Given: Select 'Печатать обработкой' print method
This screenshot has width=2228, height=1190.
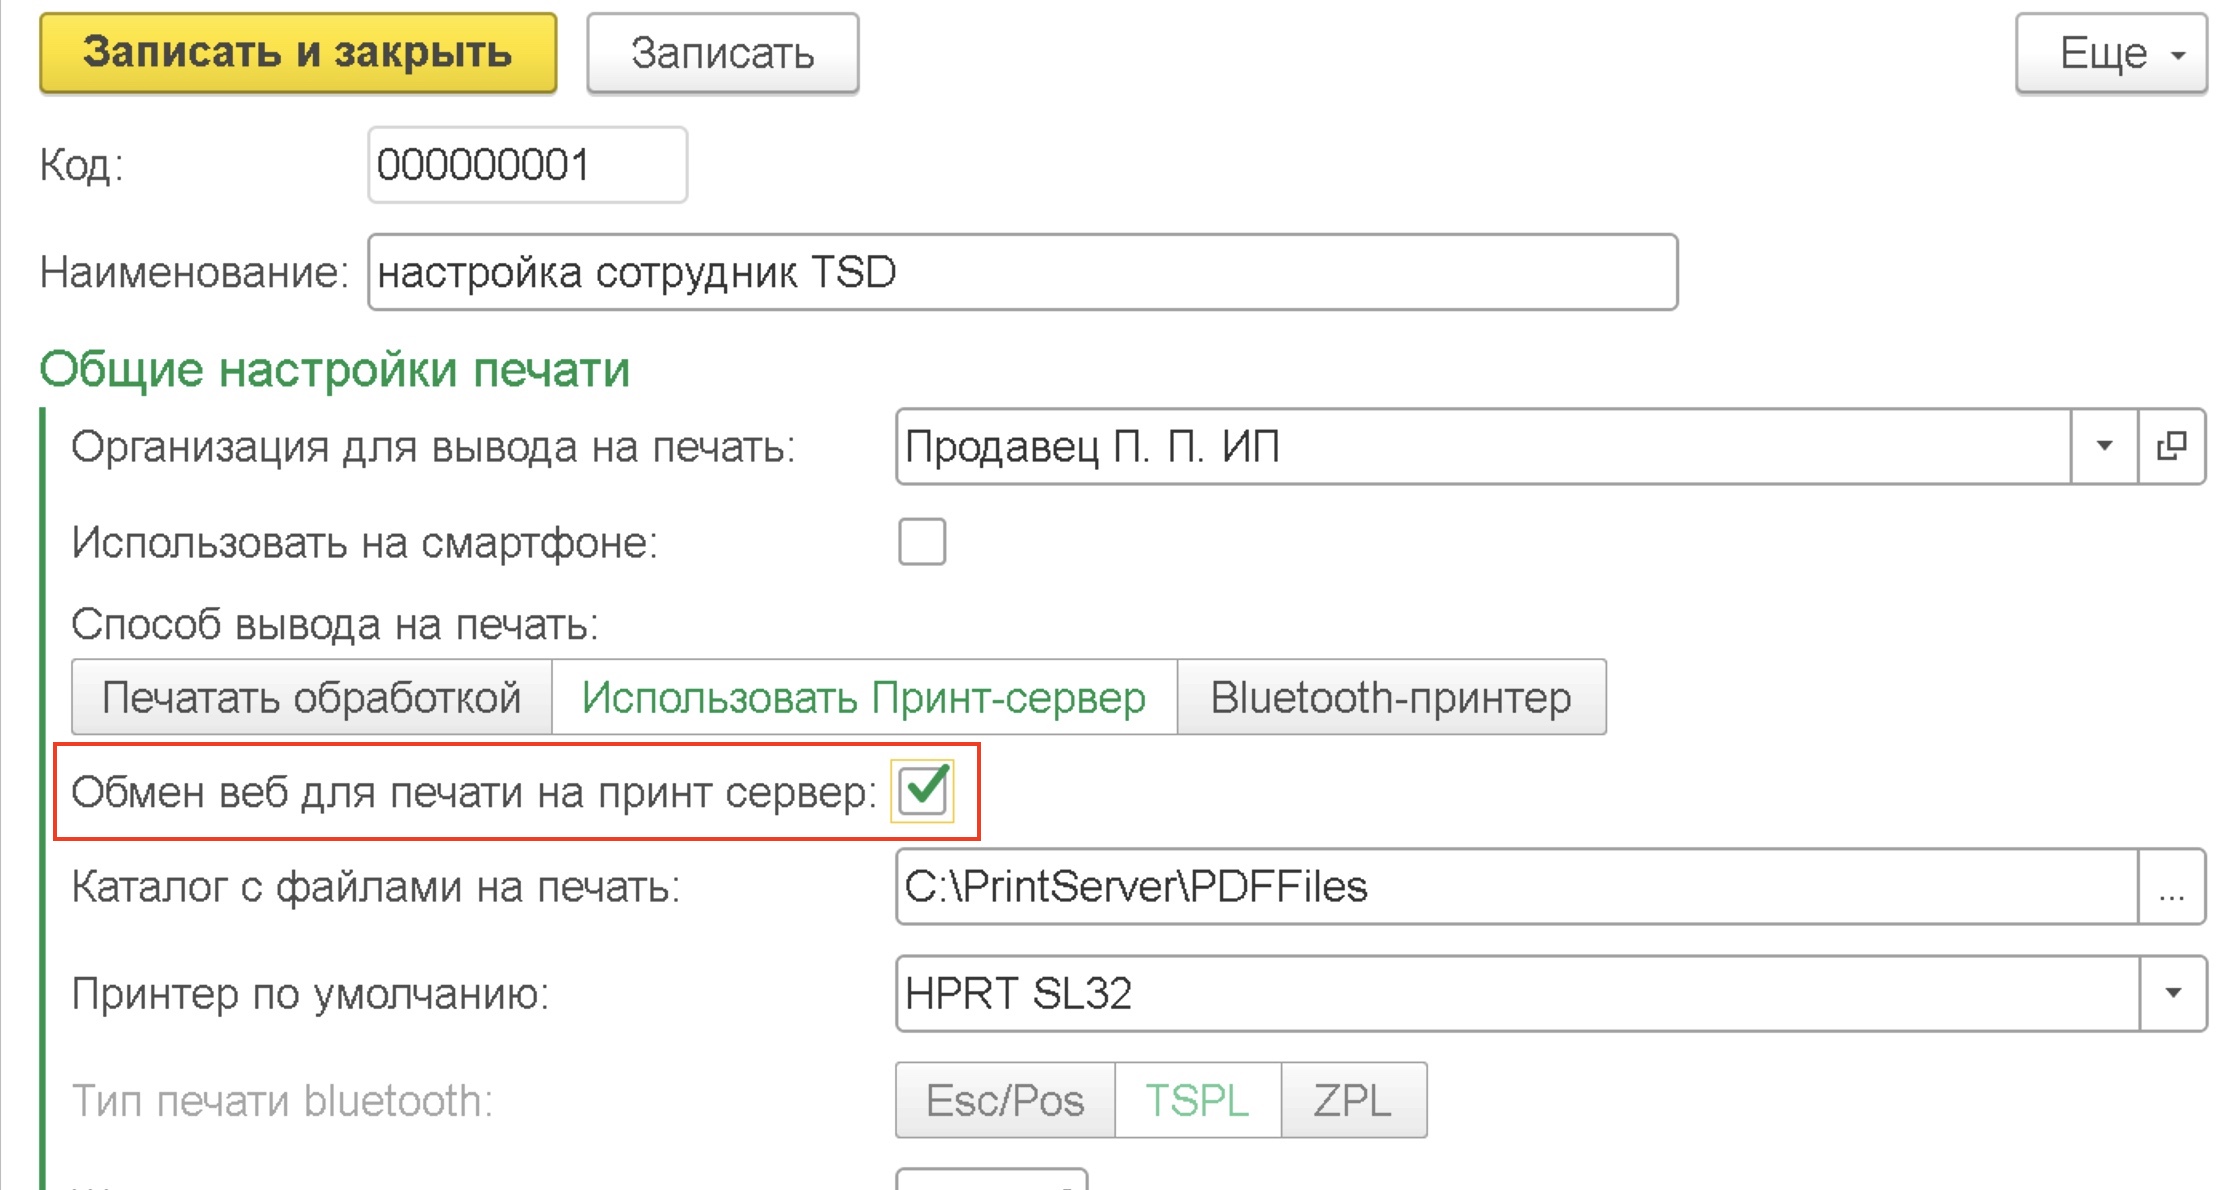Looking at the screenshot, I should [x=312, y=698].
